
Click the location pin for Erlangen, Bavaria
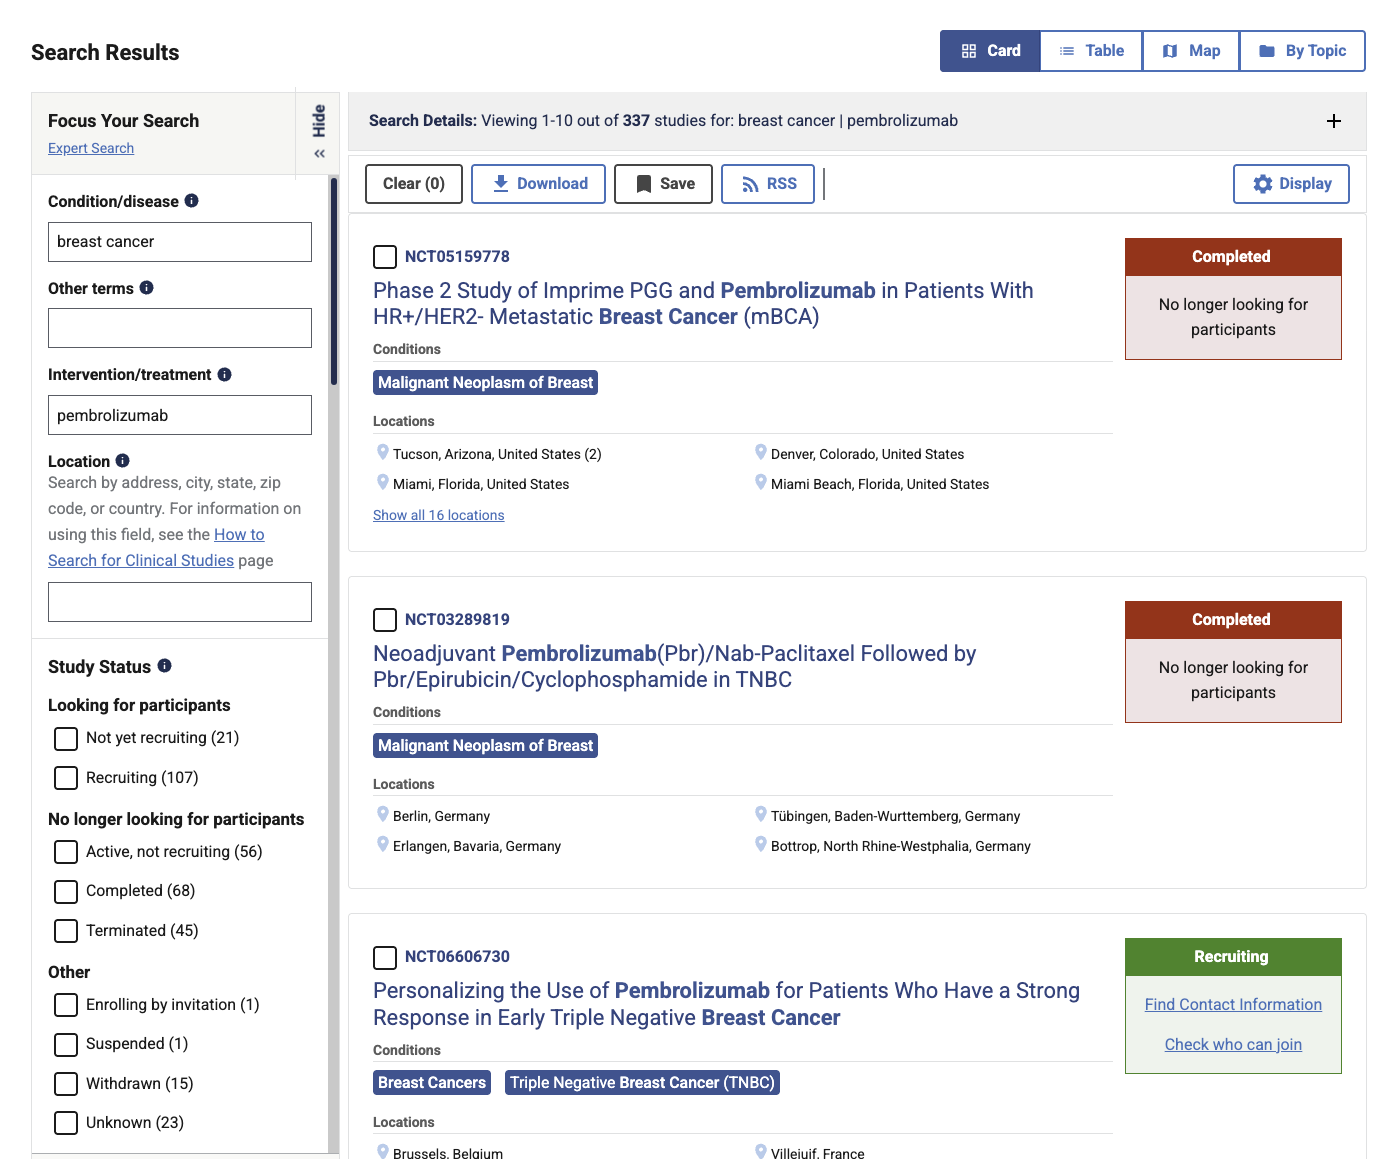point(382,845)
